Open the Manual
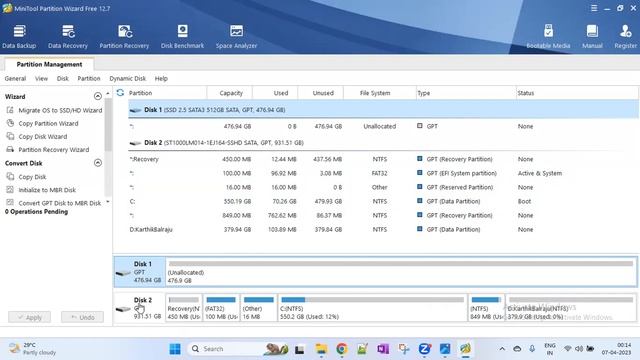Screen dimensions: 640x360 592,37
